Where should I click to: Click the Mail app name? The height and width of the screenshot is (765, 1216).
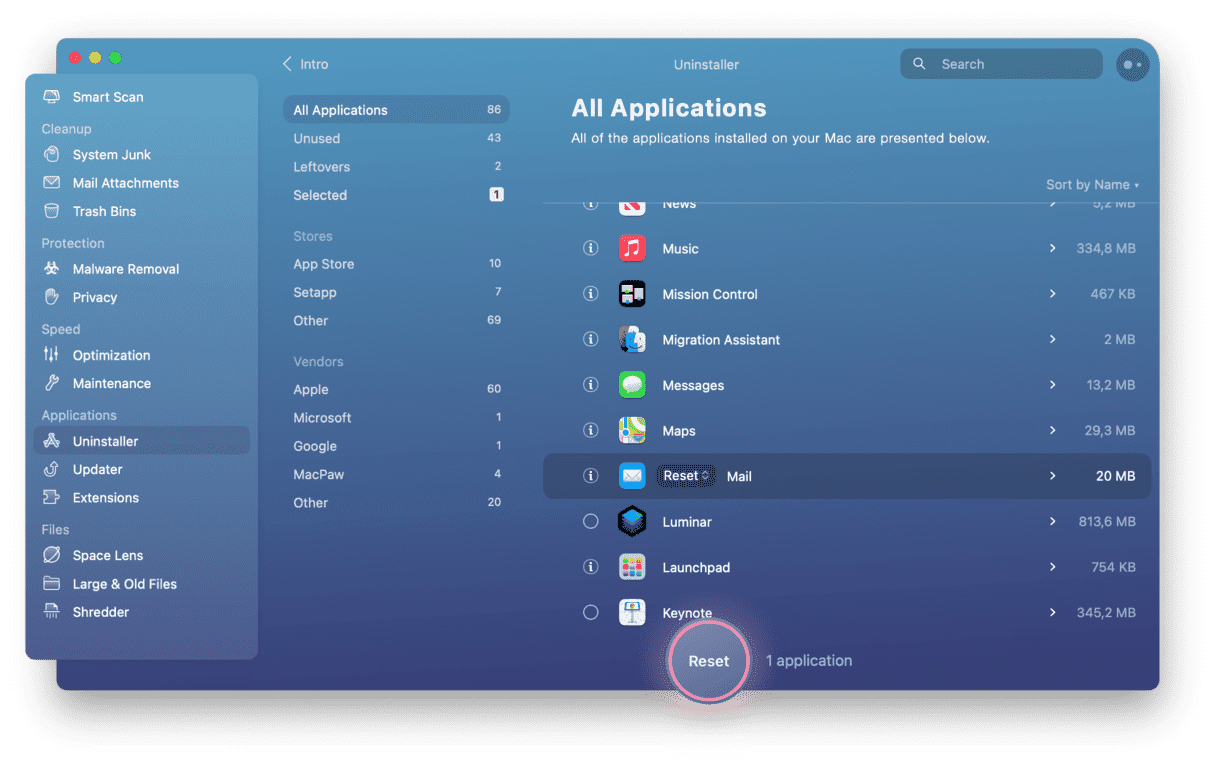(x=739, y=476)
